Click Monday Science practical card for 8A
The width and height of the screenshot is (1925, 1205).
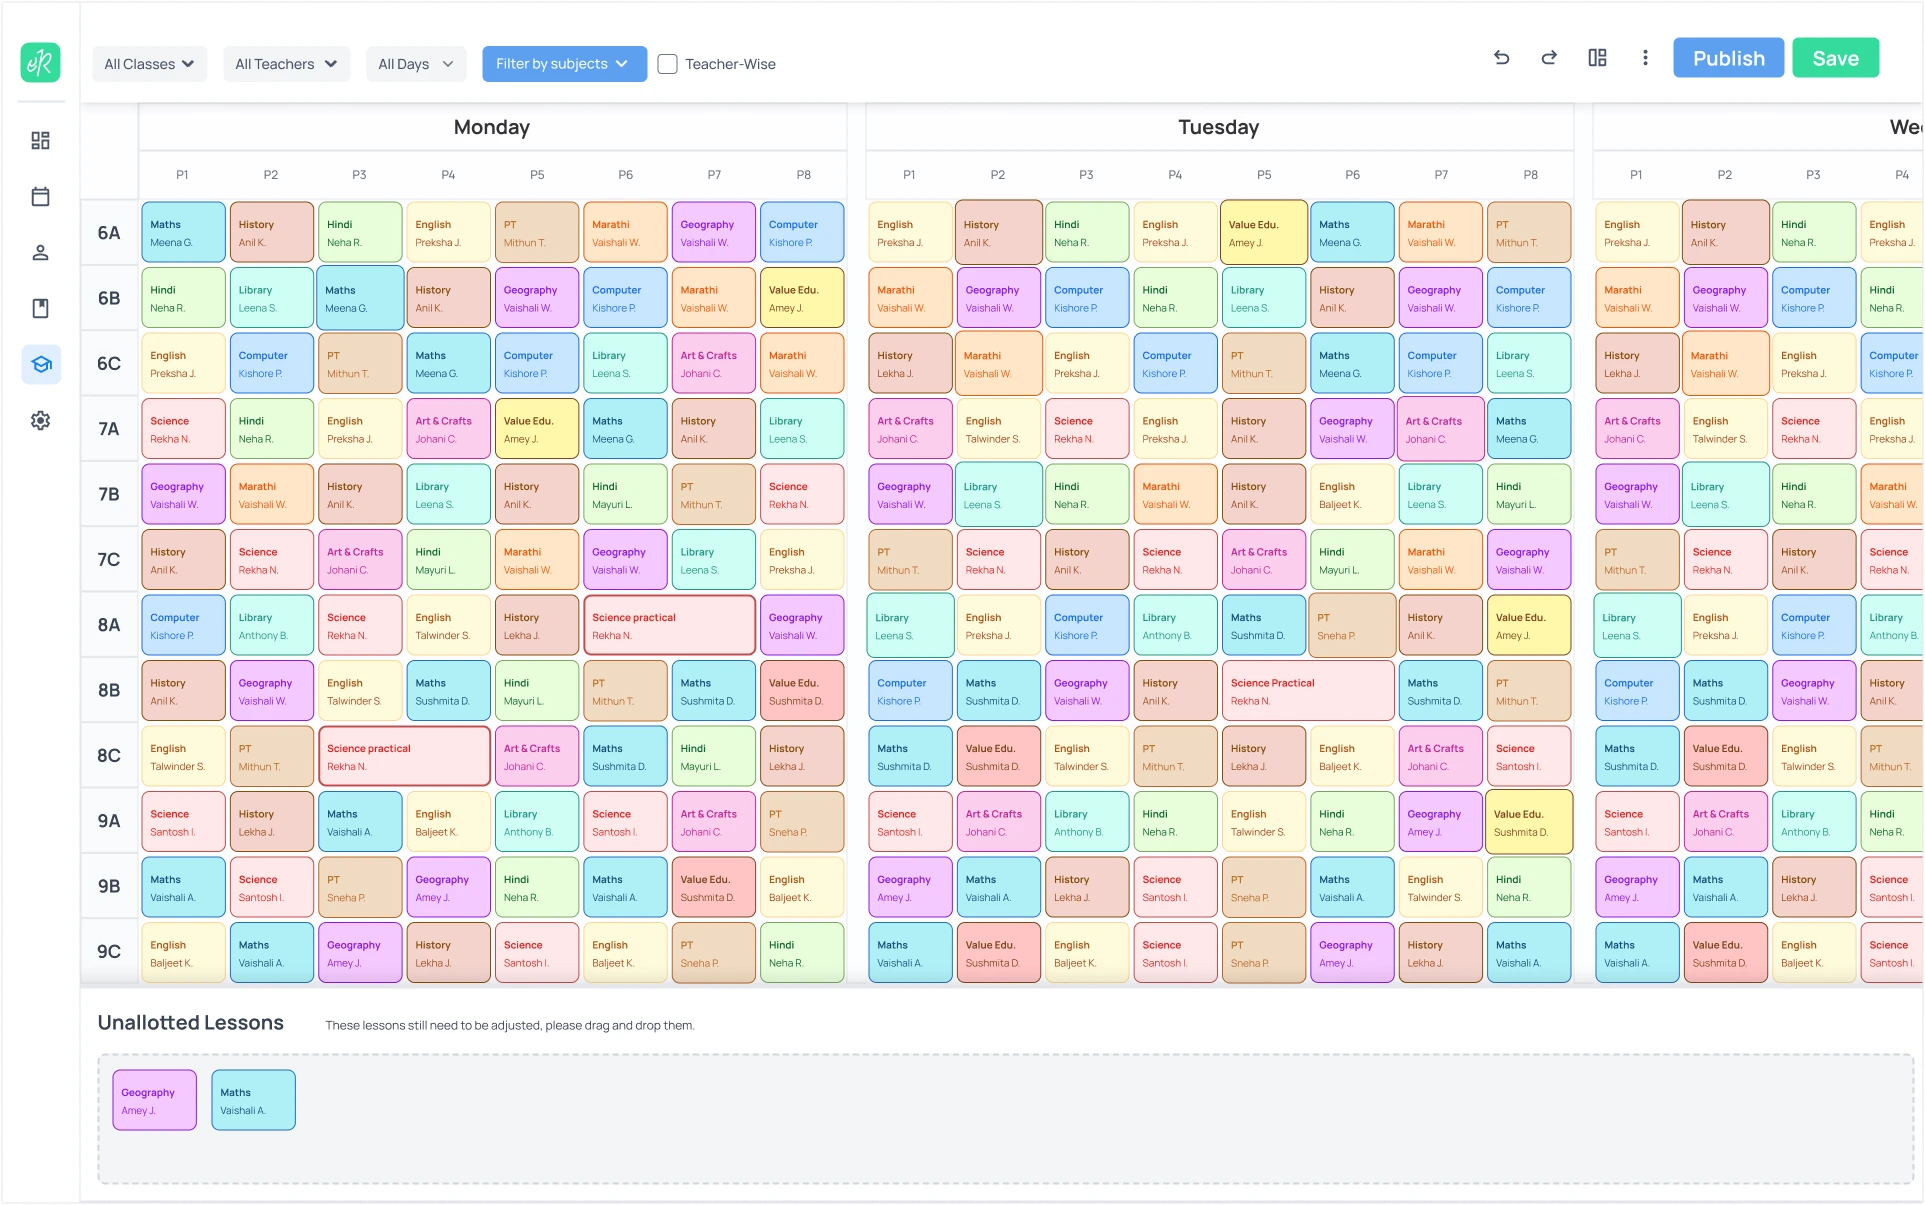[x=669, y=625]
